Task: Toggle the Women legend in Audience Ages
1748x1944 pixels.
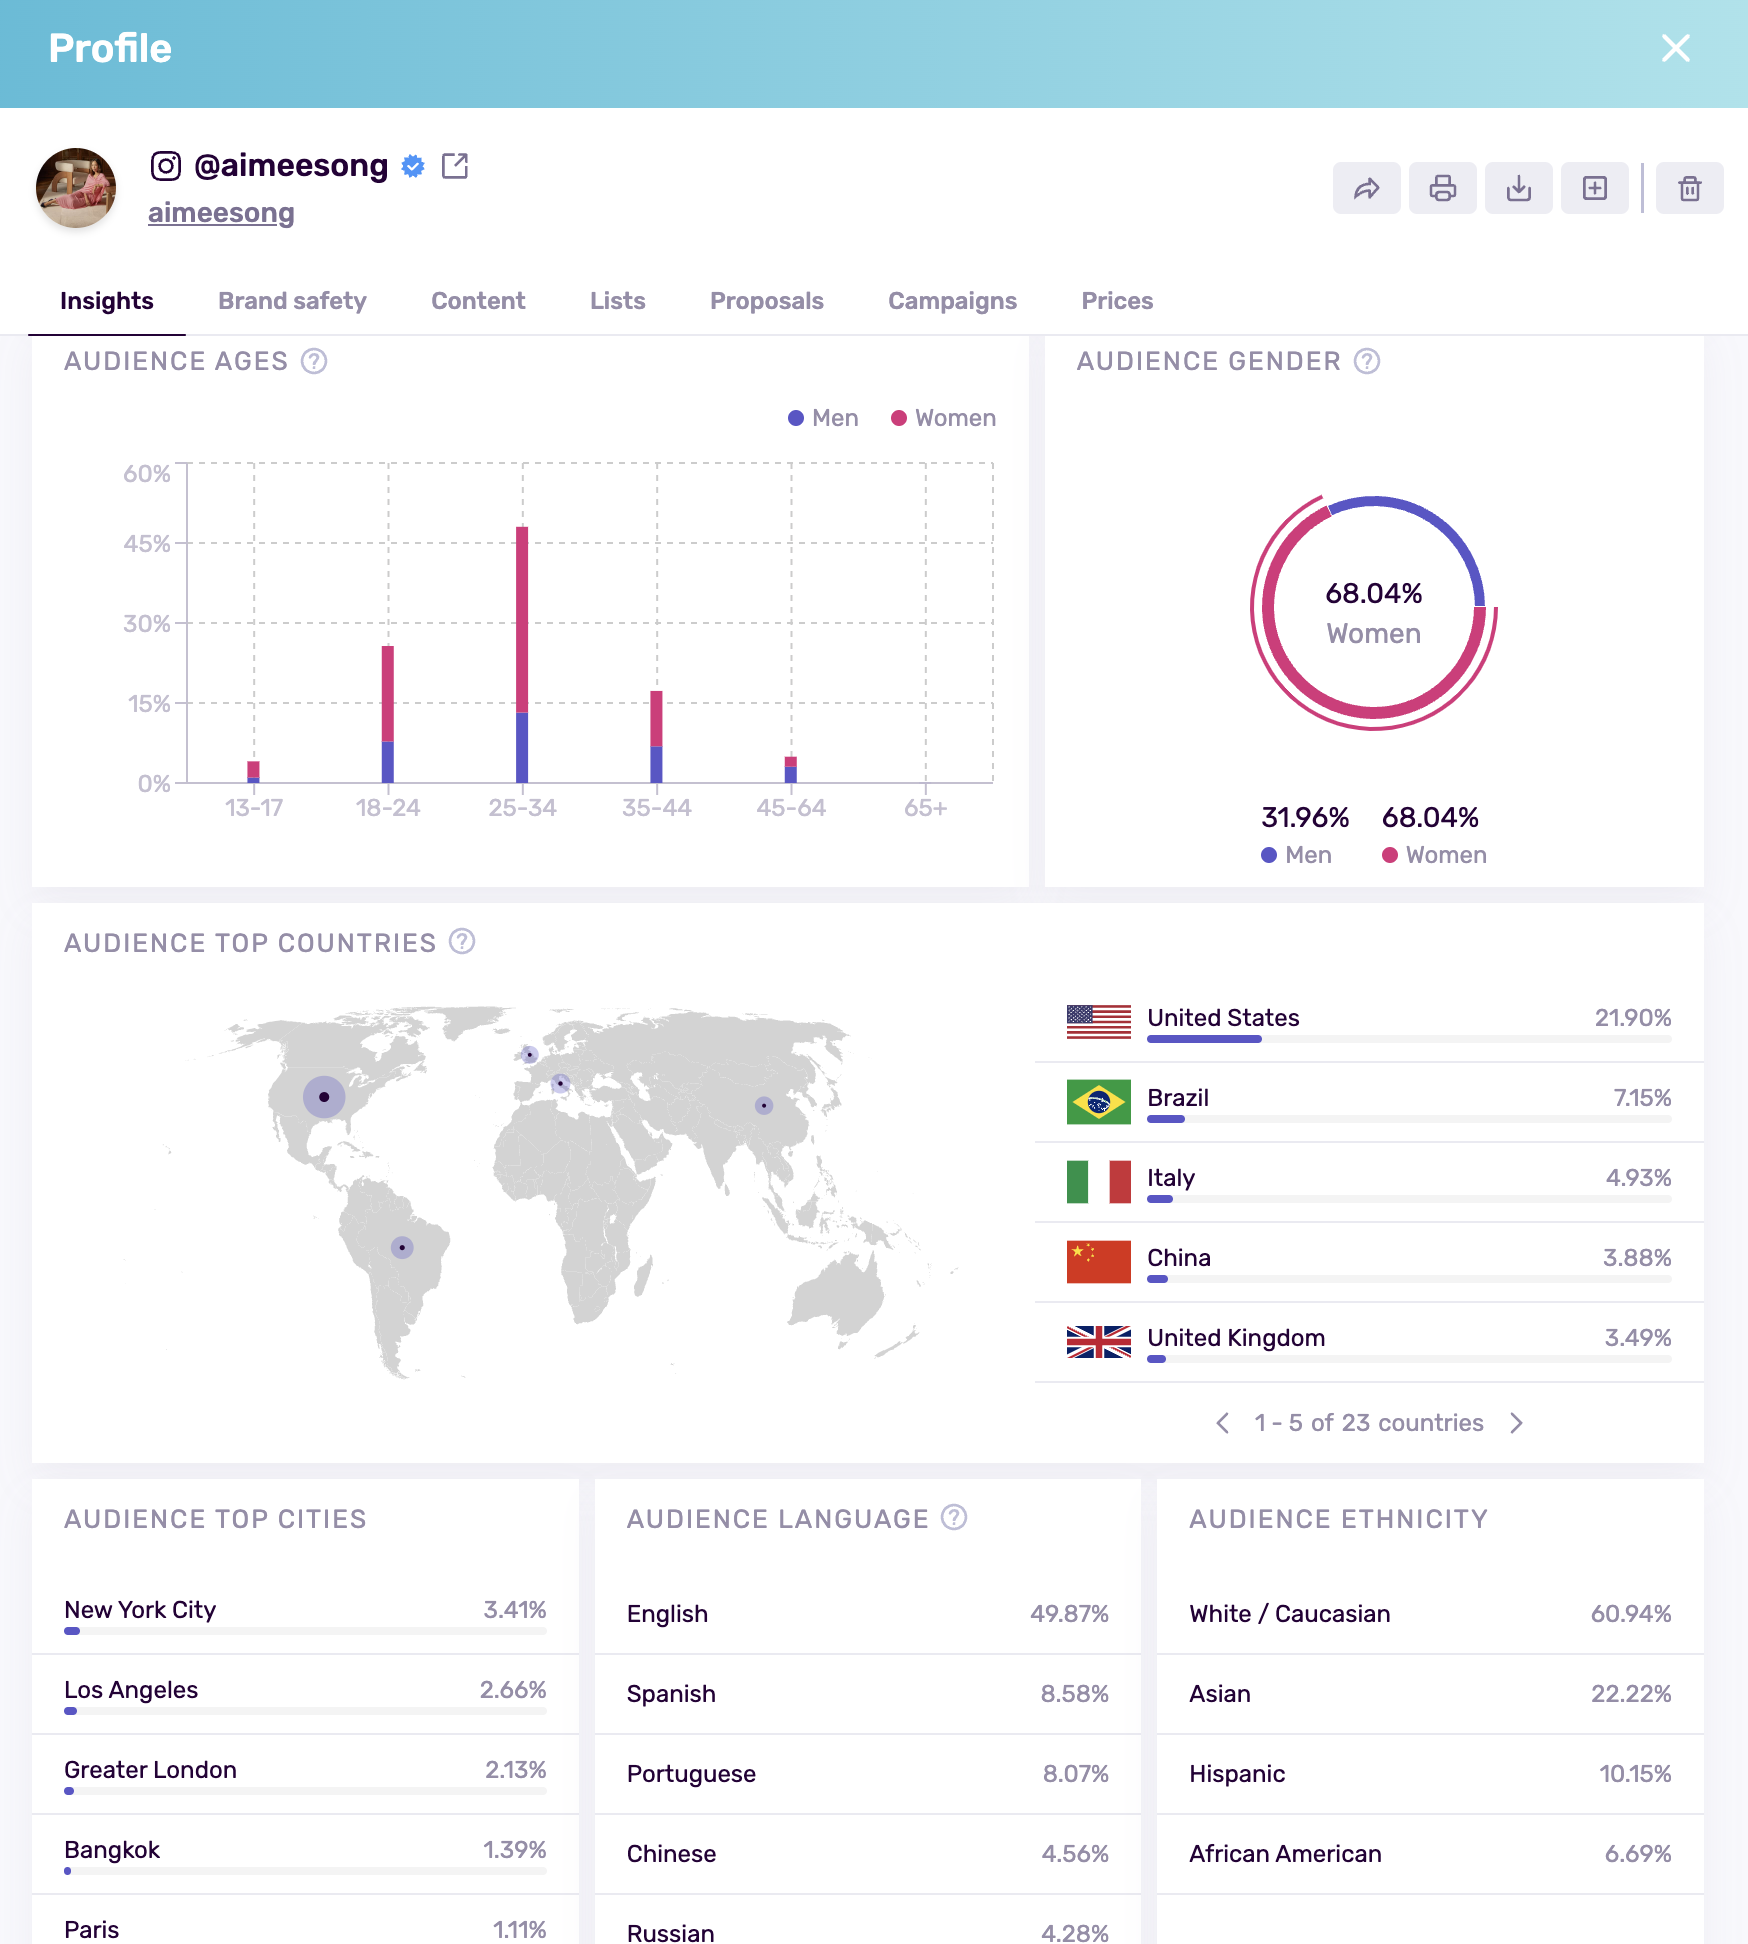Action: (x=941, y=418)
